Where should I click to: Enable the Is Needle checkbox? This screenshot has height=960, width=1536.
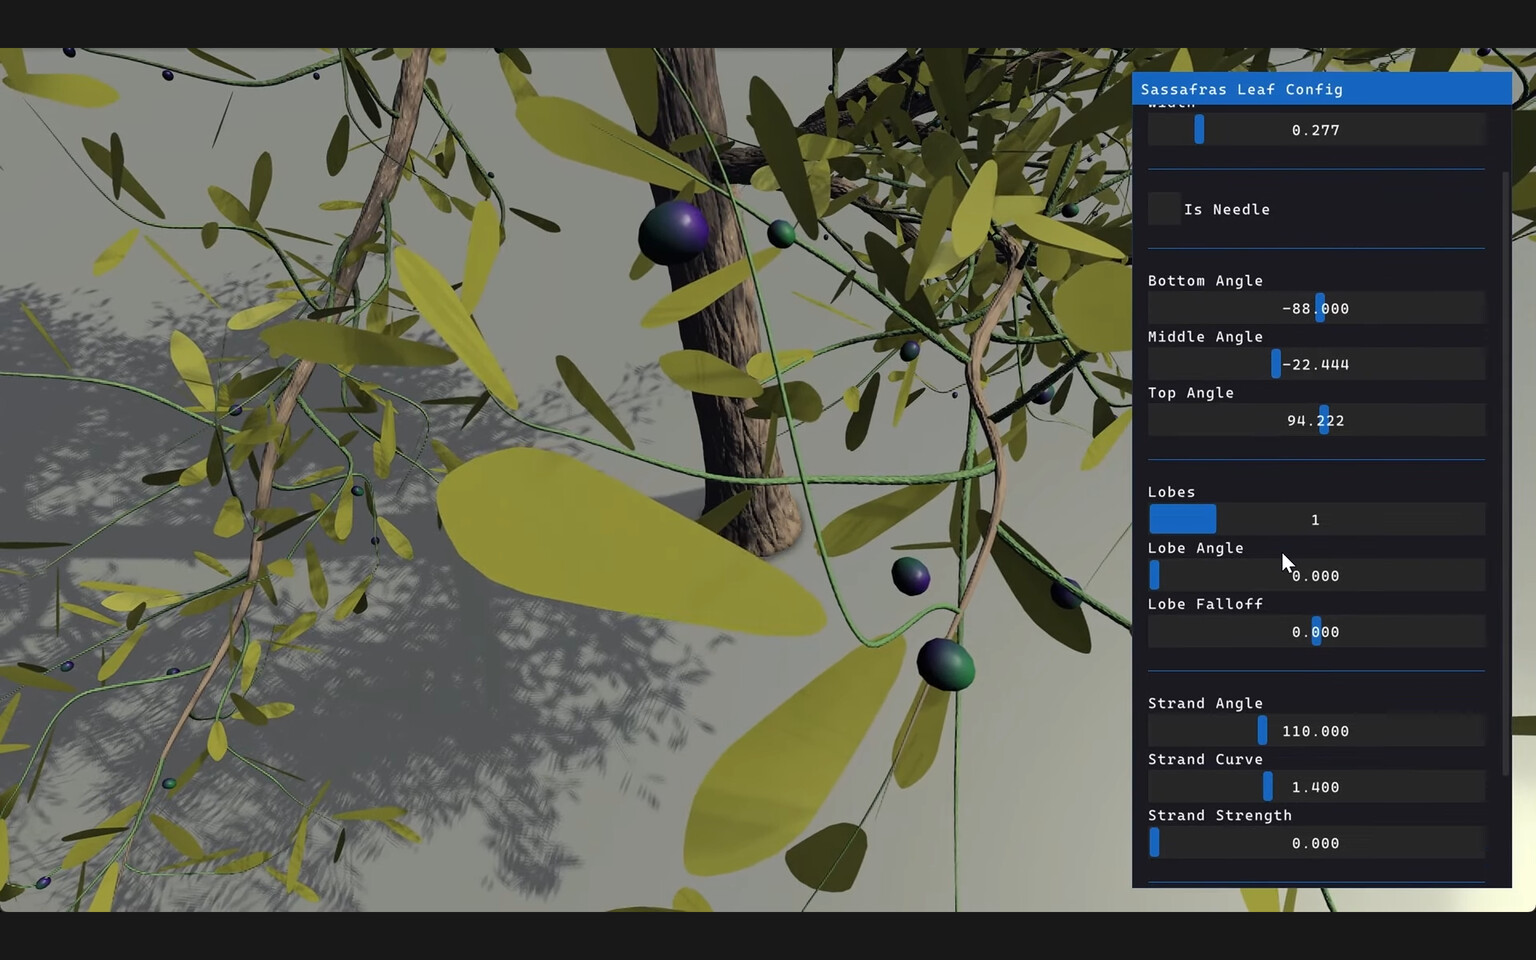point(1164,209)
